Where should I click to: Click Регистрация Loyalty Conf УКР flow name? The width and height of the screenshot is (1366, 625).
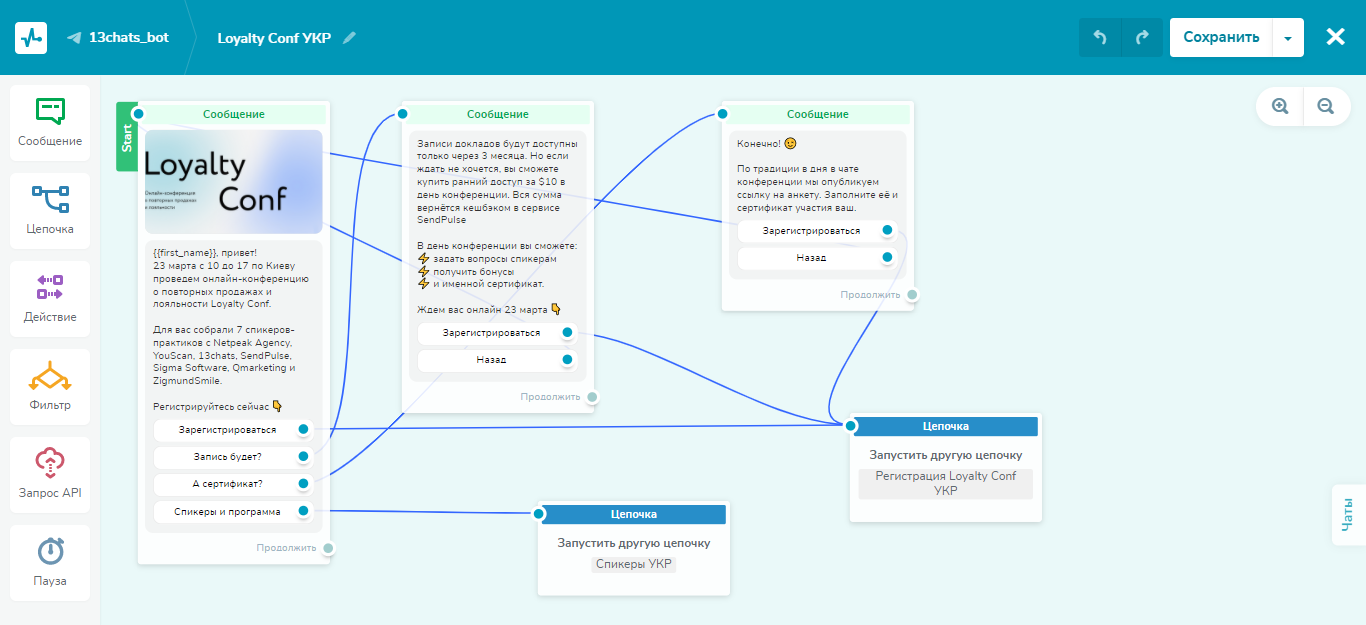tap(946, 483)
